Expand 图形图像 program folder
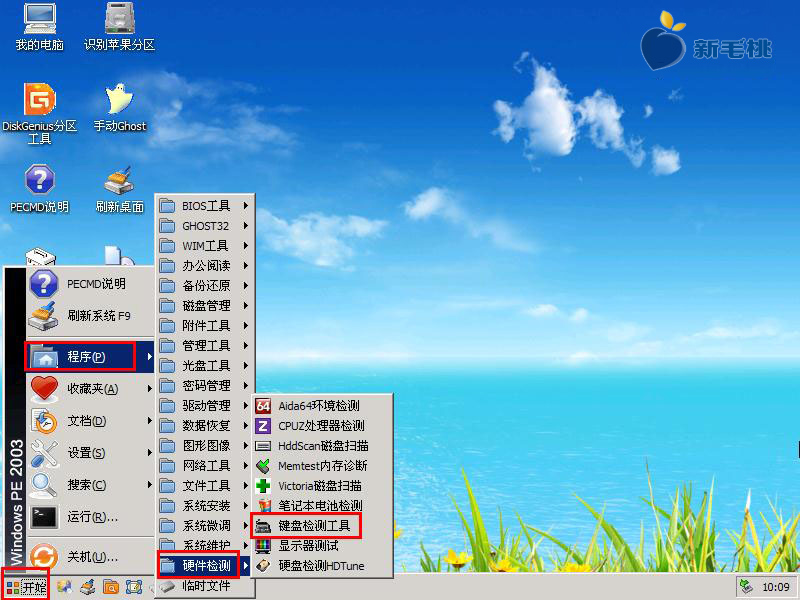800x600 pixels. [x=205, y=445]
